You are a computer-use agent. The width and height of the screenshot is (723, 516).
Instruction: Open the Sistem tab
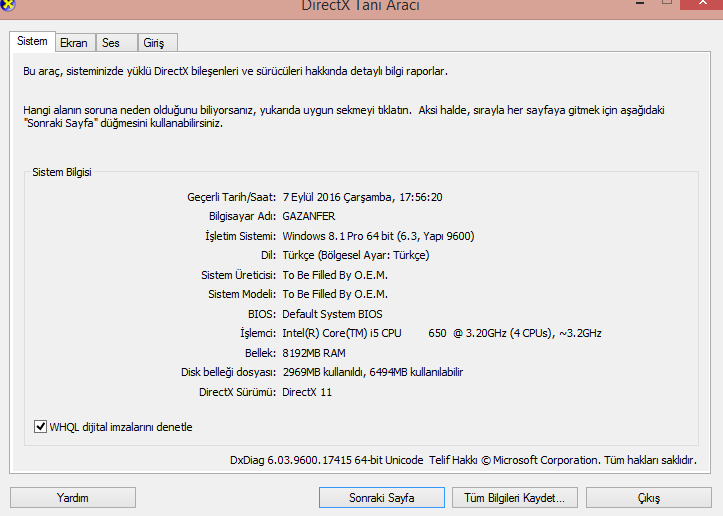32,41
